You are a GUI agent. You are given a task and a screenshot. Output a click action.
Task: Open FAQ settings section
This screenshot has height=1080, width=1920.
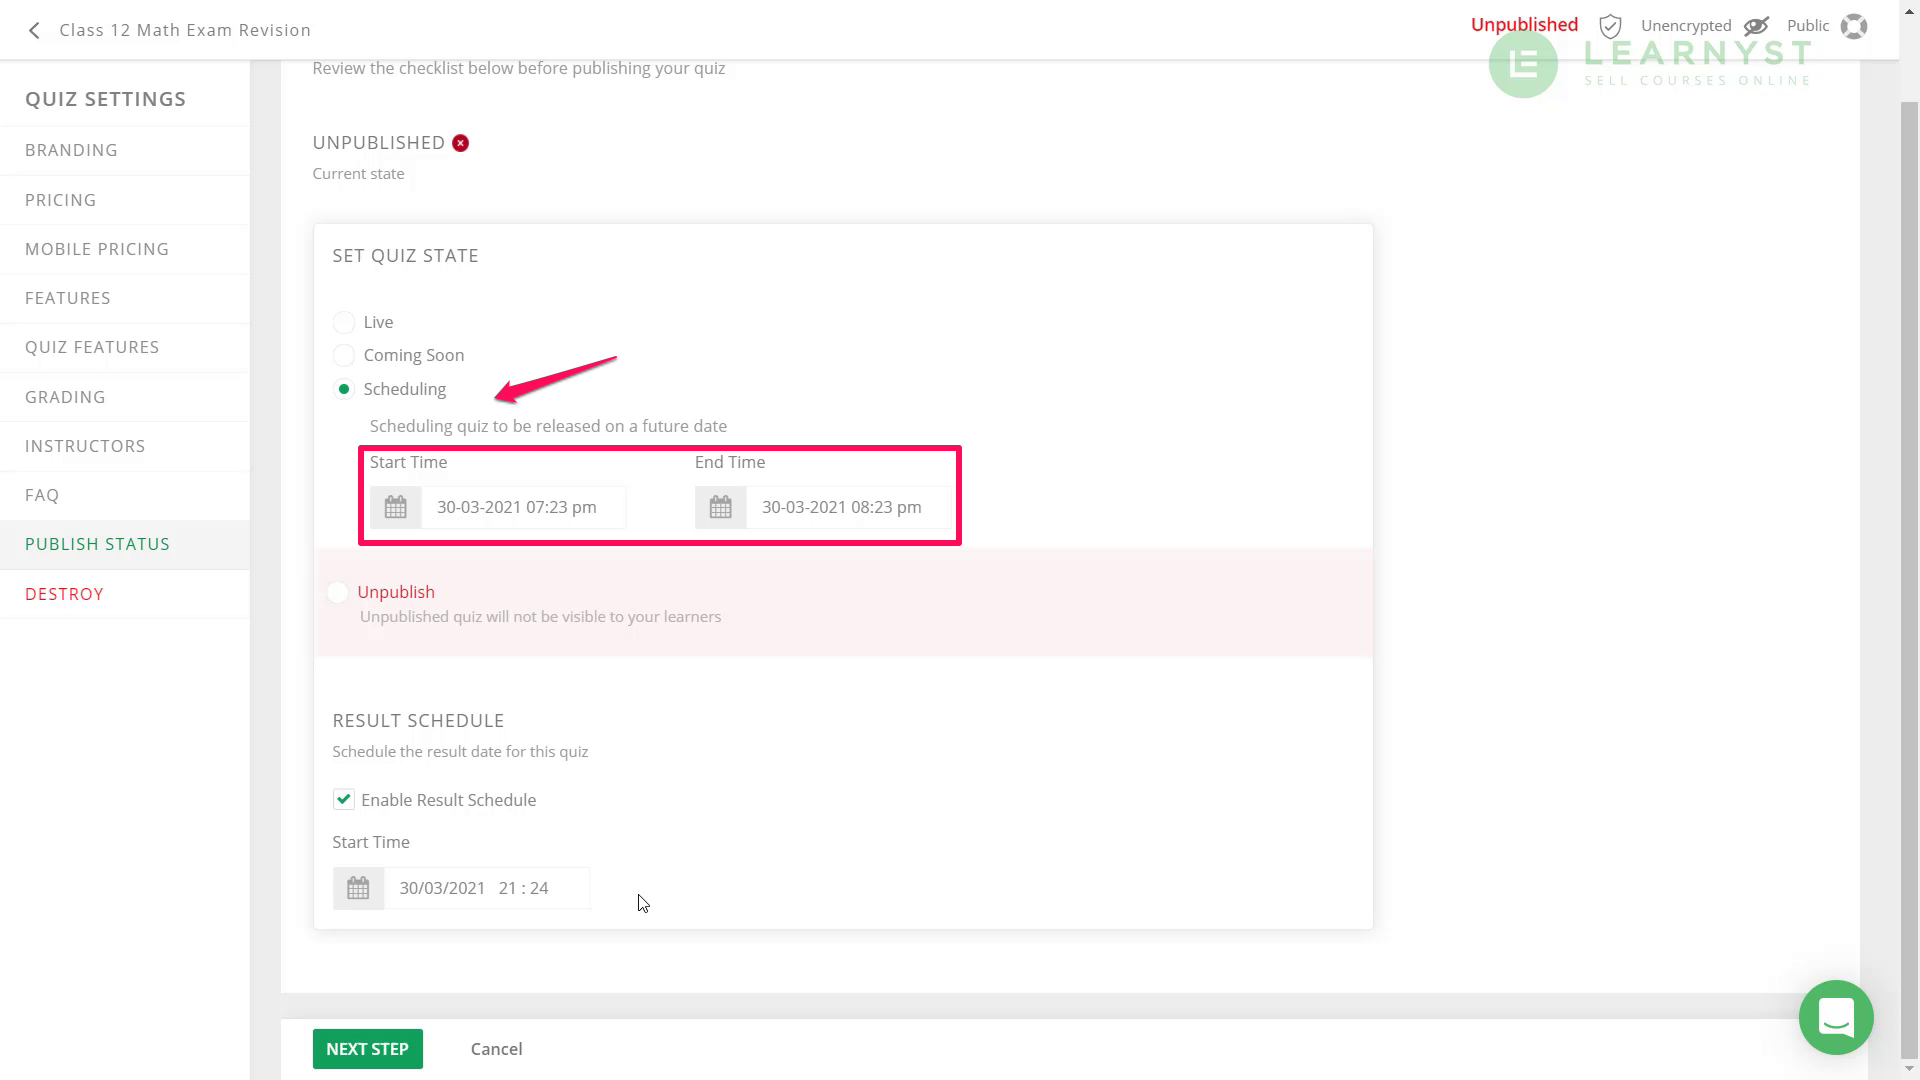(x=125, y=495)
